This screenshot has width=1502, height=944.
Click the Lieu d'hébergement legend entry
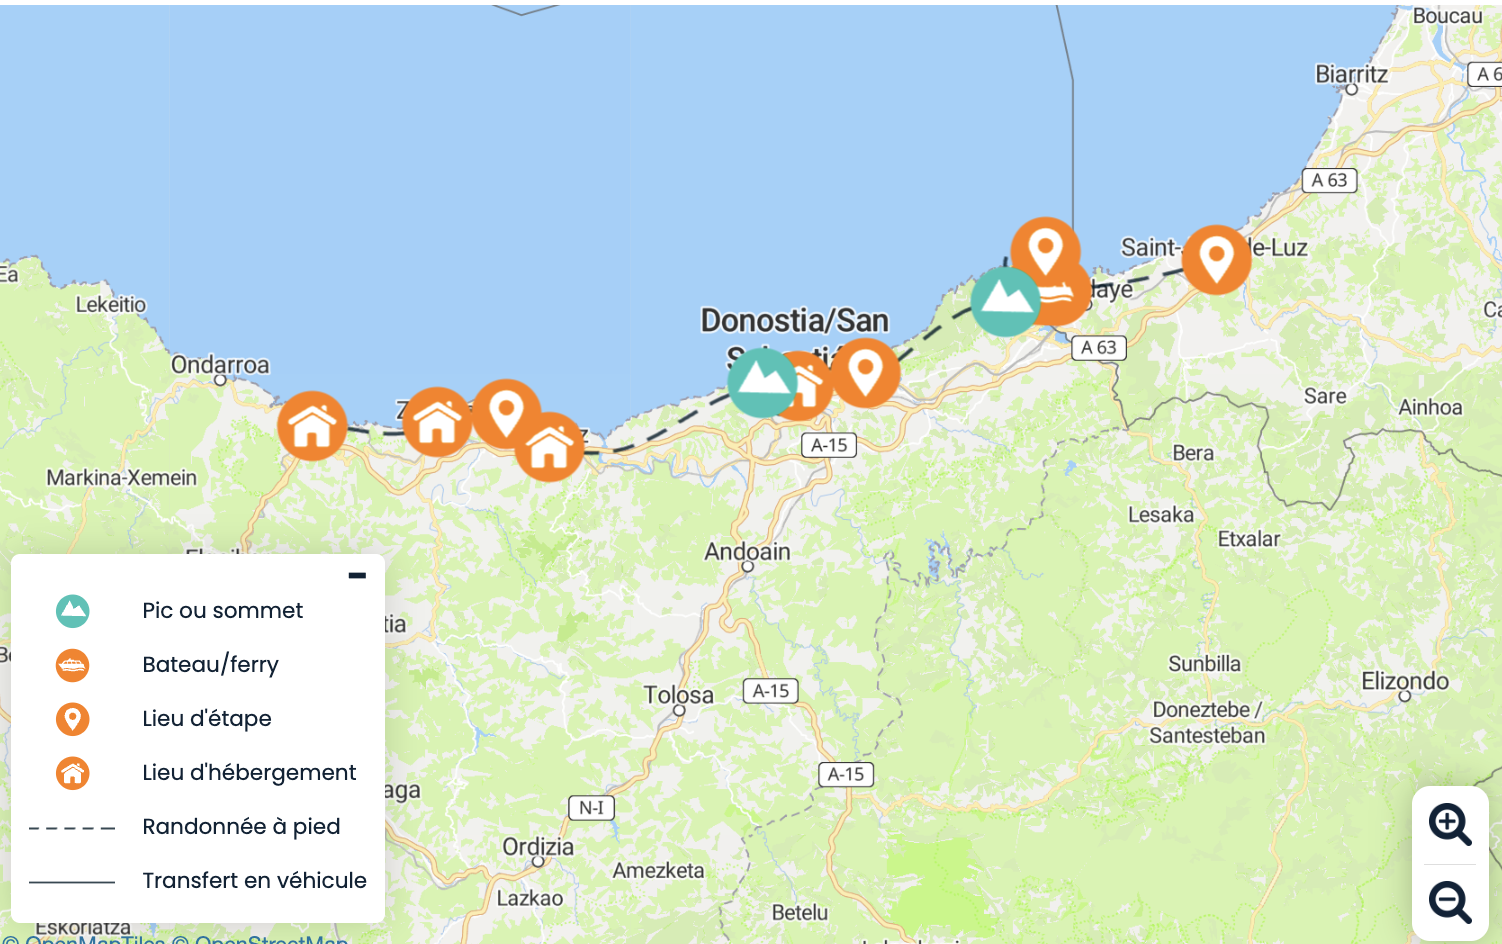click(x=249, y=772)
